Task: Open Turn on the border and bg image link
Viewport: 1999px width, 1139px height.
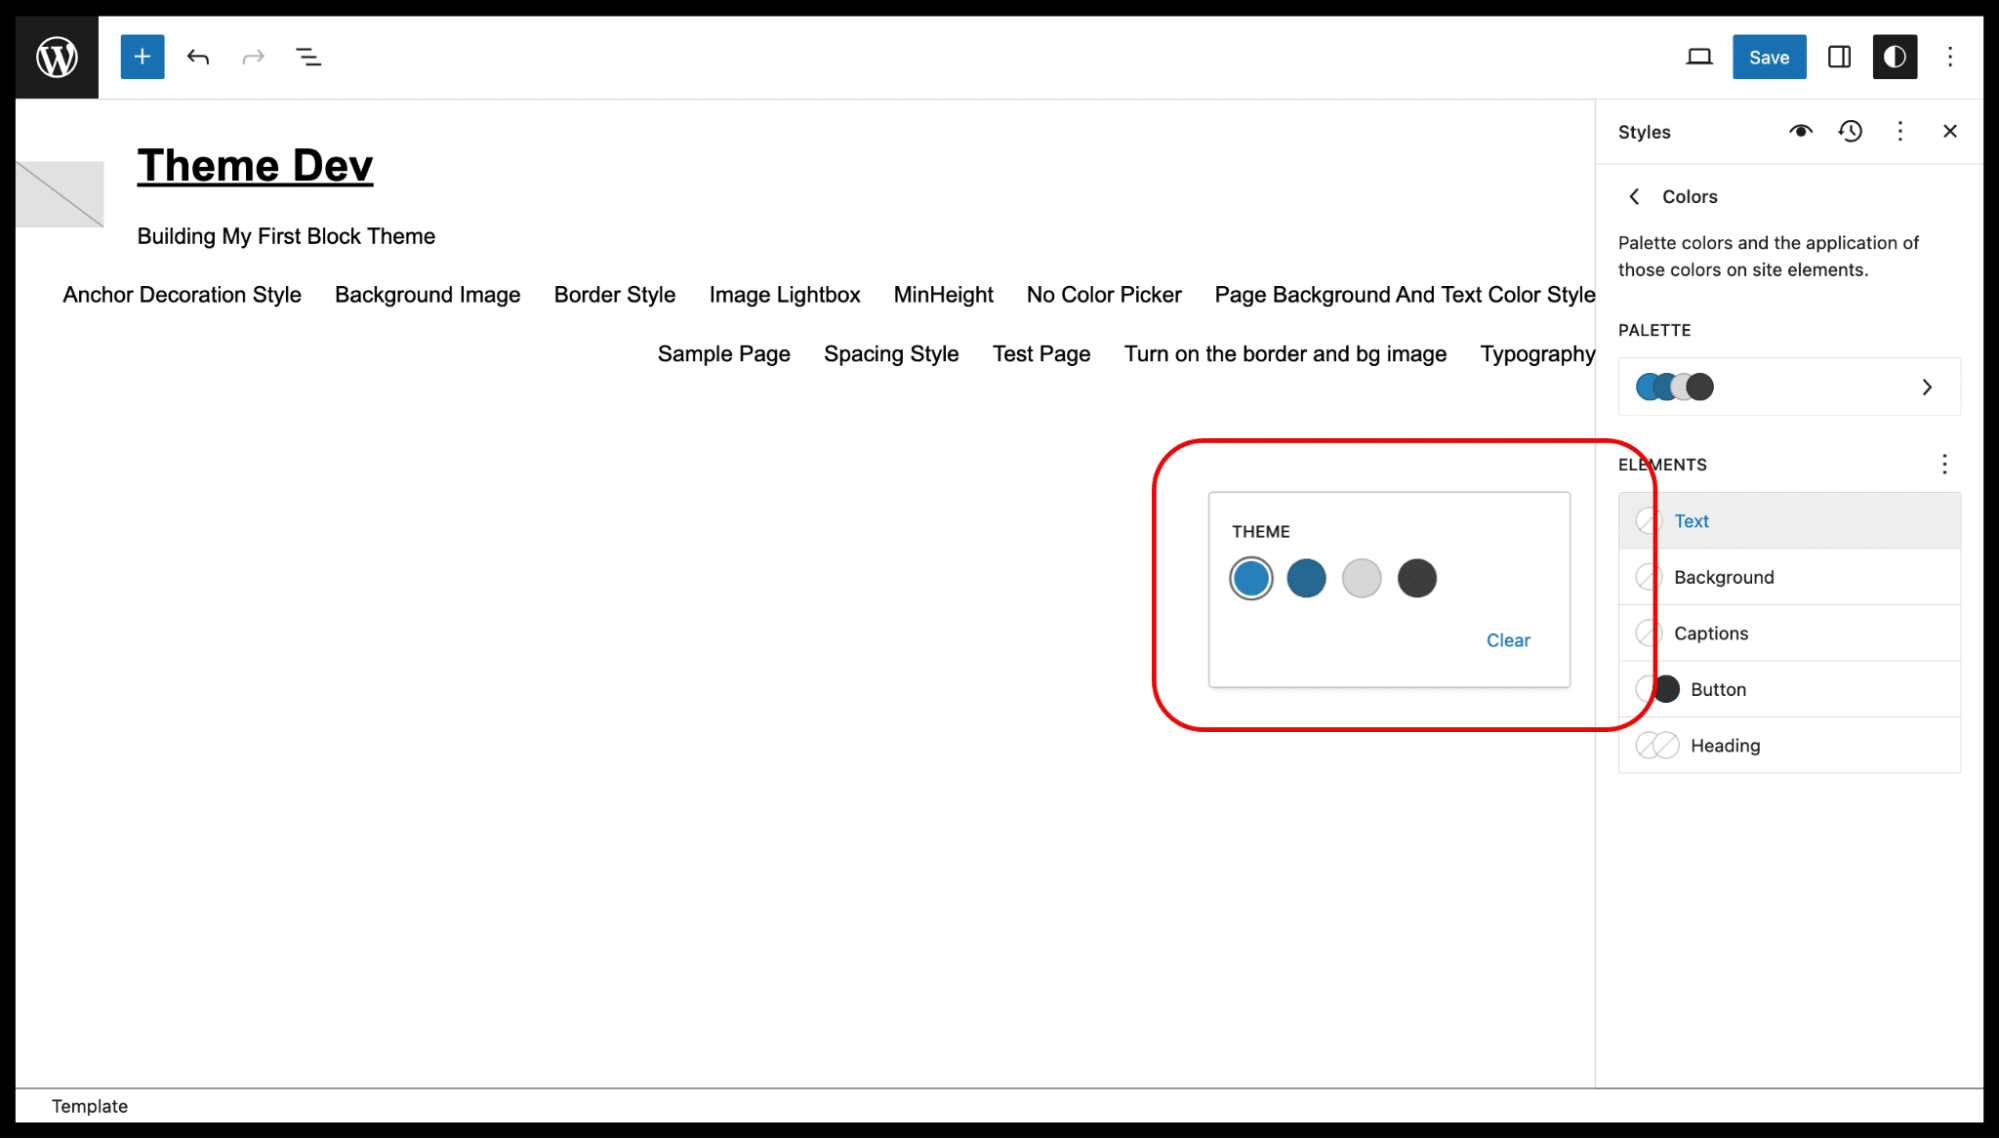Action: [x=1285, y=354]
